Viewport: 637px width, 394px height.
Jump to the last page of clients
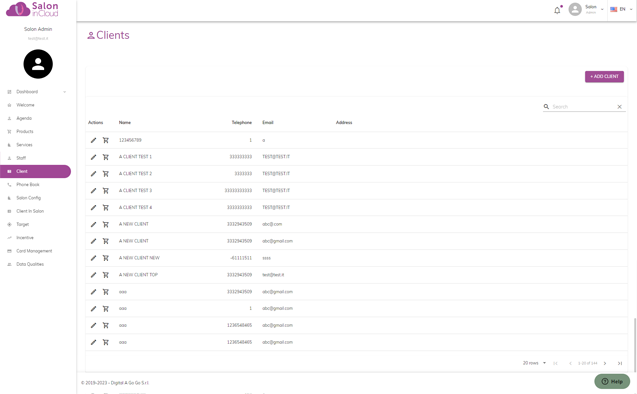pyautogui.click(x=620, y=363)
